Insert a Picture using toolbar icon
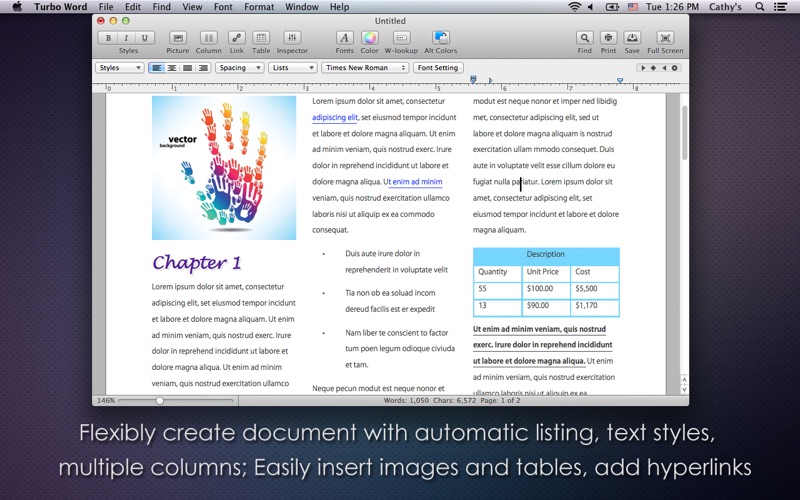 pos(178,38)
